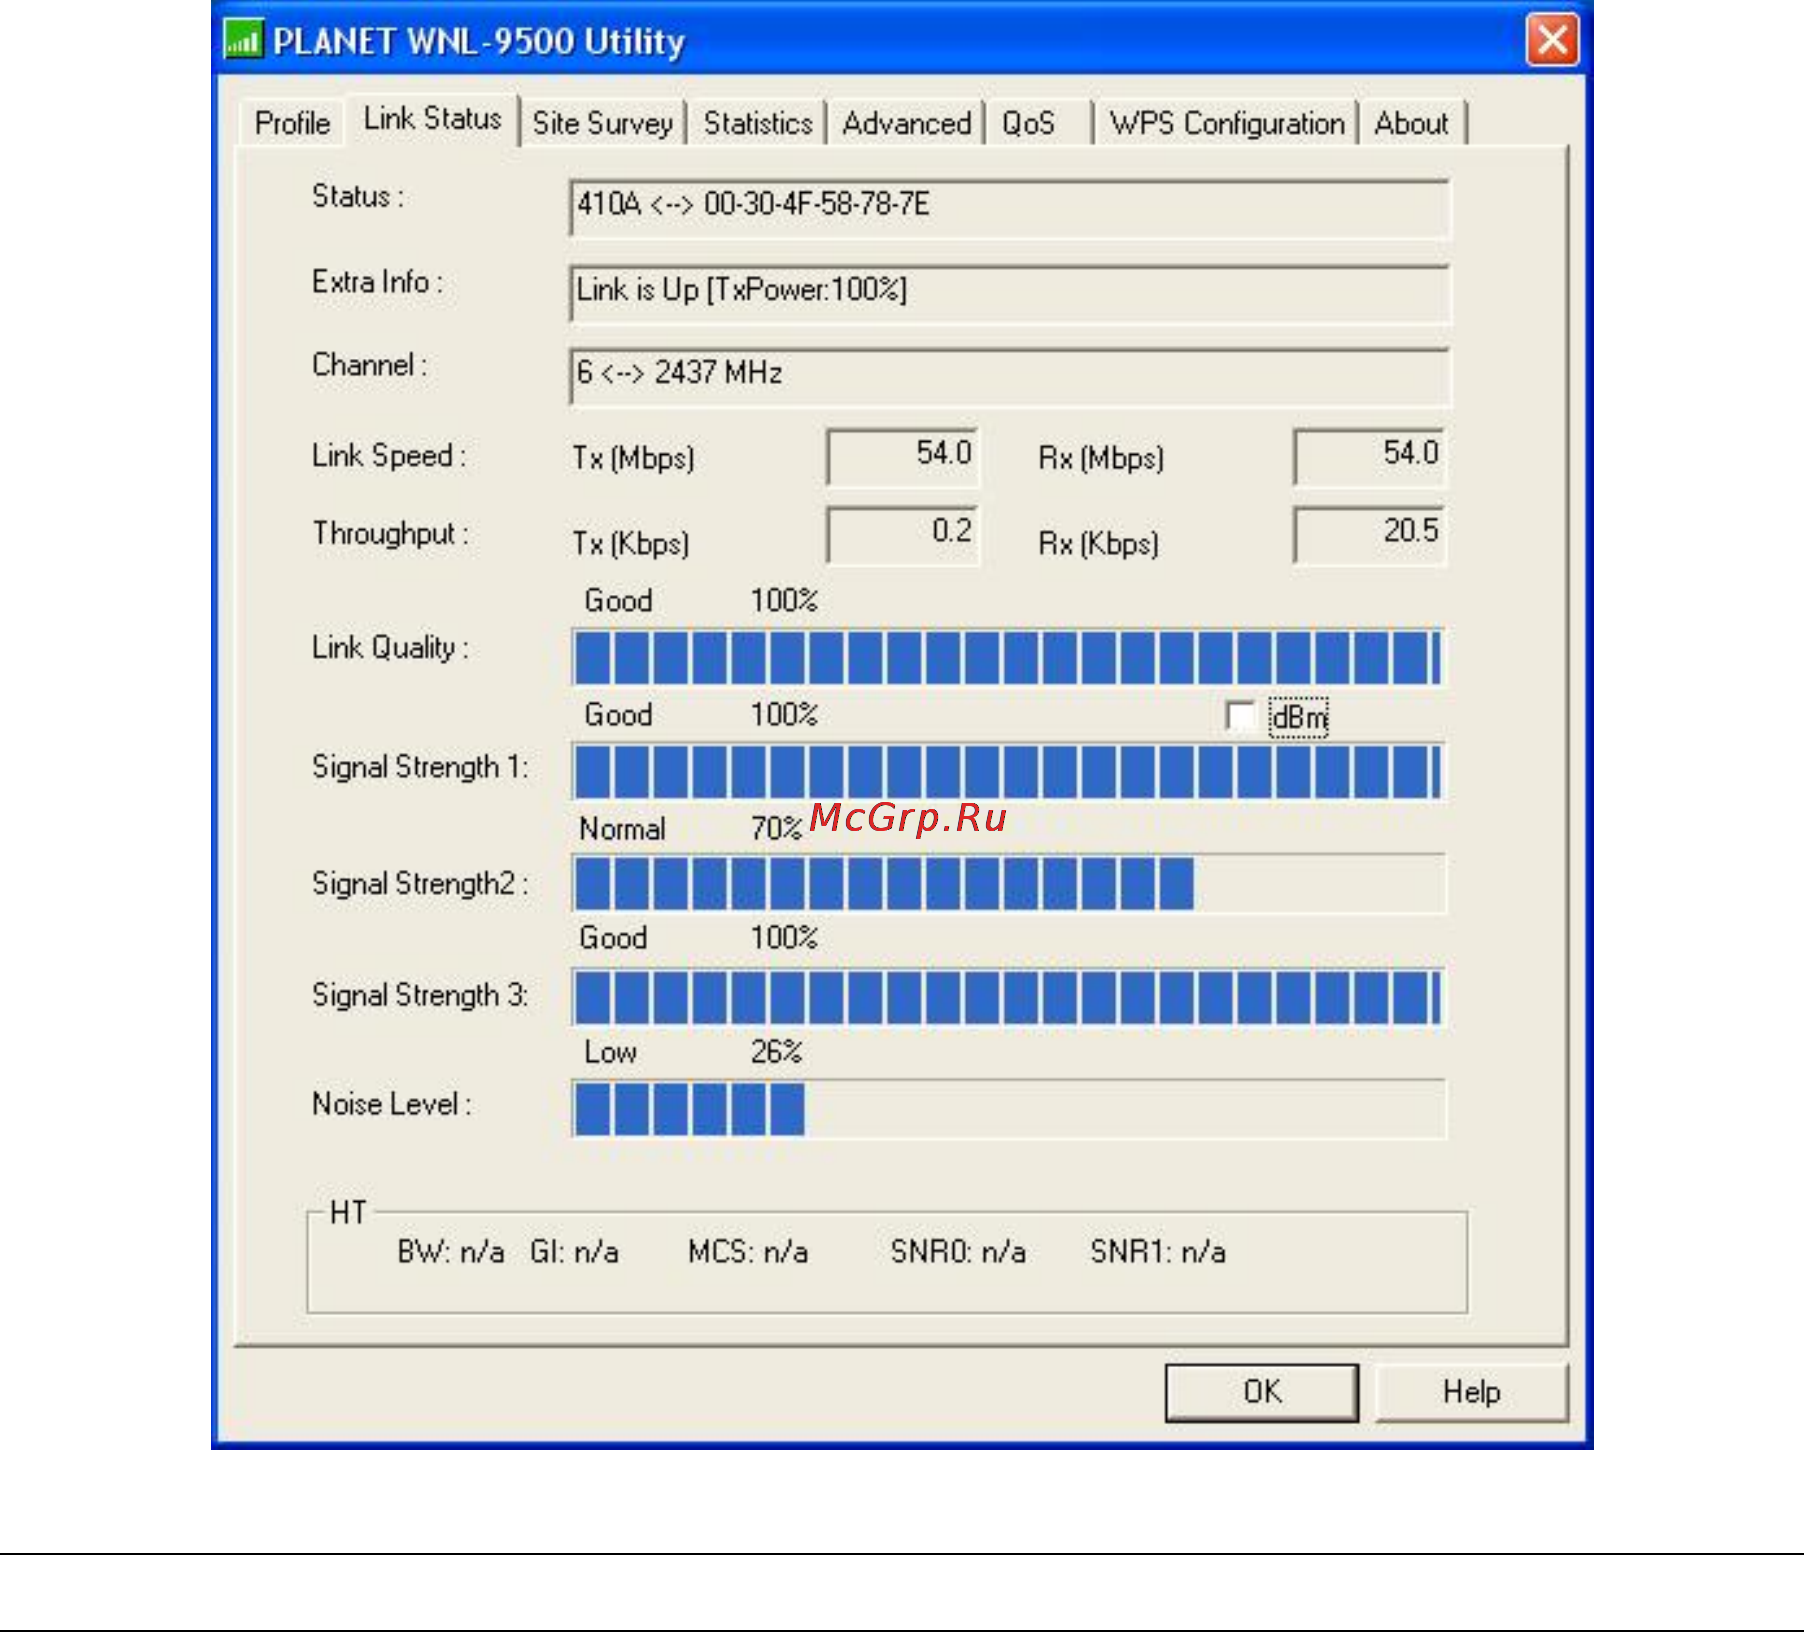Click the Channel field '6 <--> 2437 MHz'
The width and height of the screenshot is (1804, 1632).
1009,376
